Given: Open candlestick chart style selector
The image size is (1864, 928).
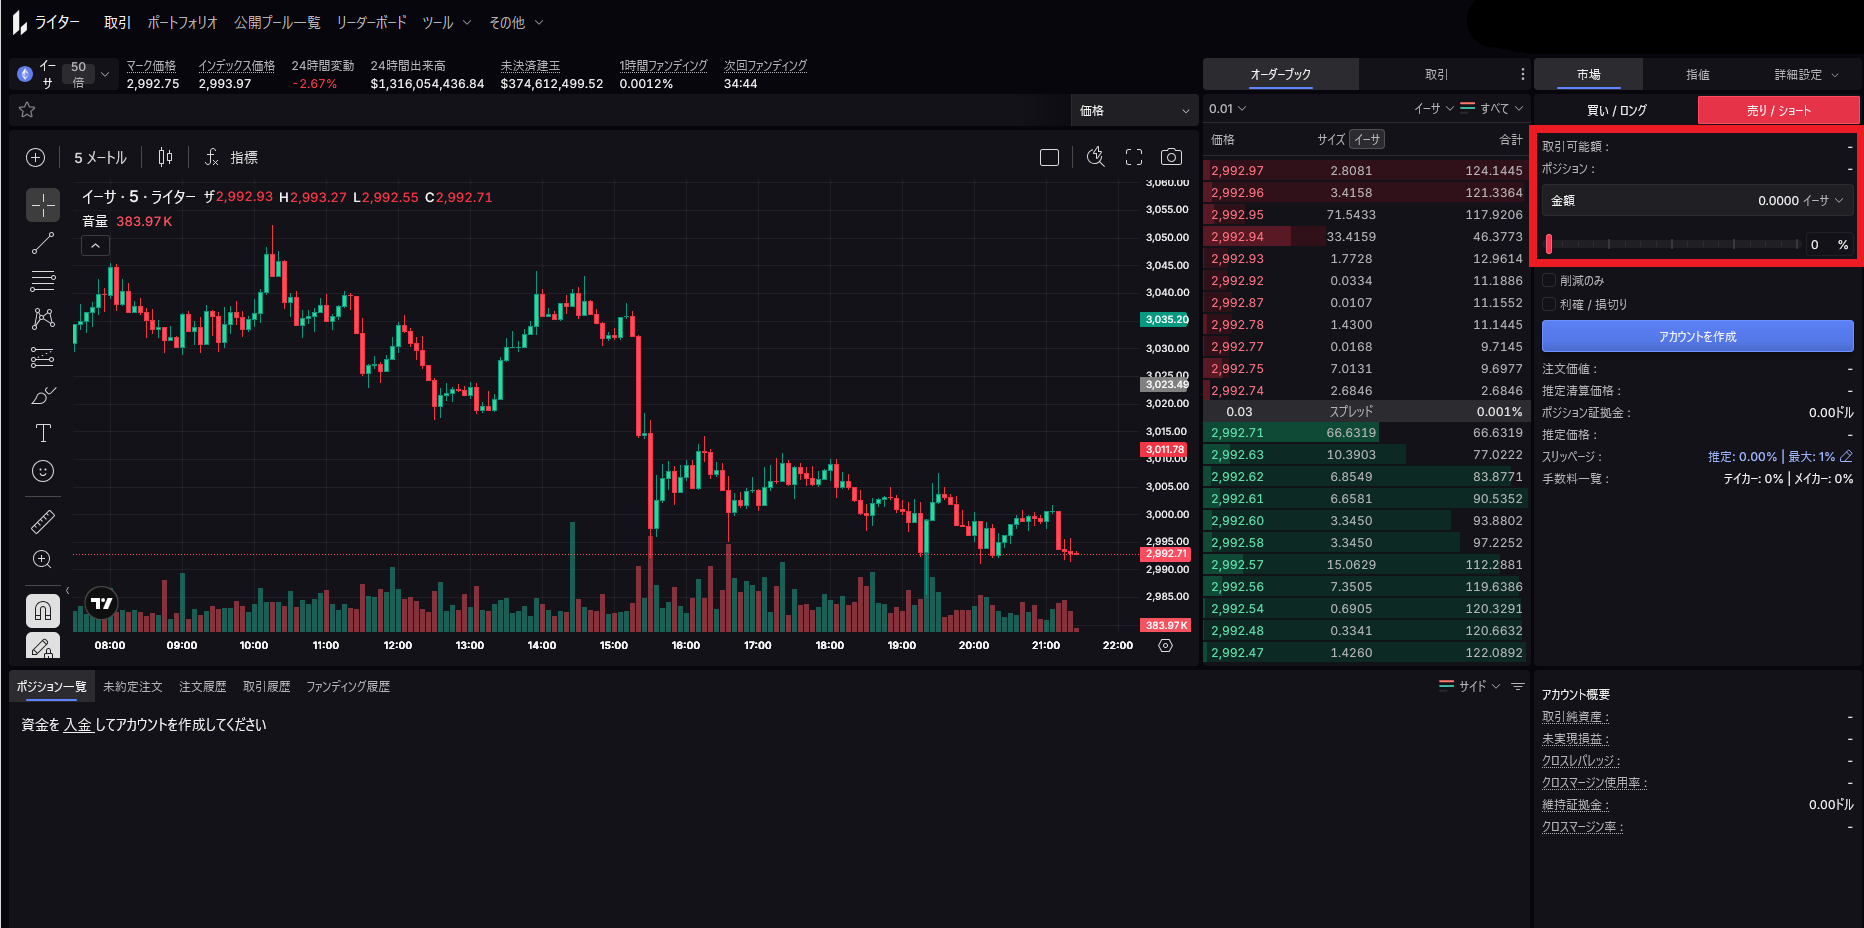Looking at the screenshot, I should coord(165,157).
